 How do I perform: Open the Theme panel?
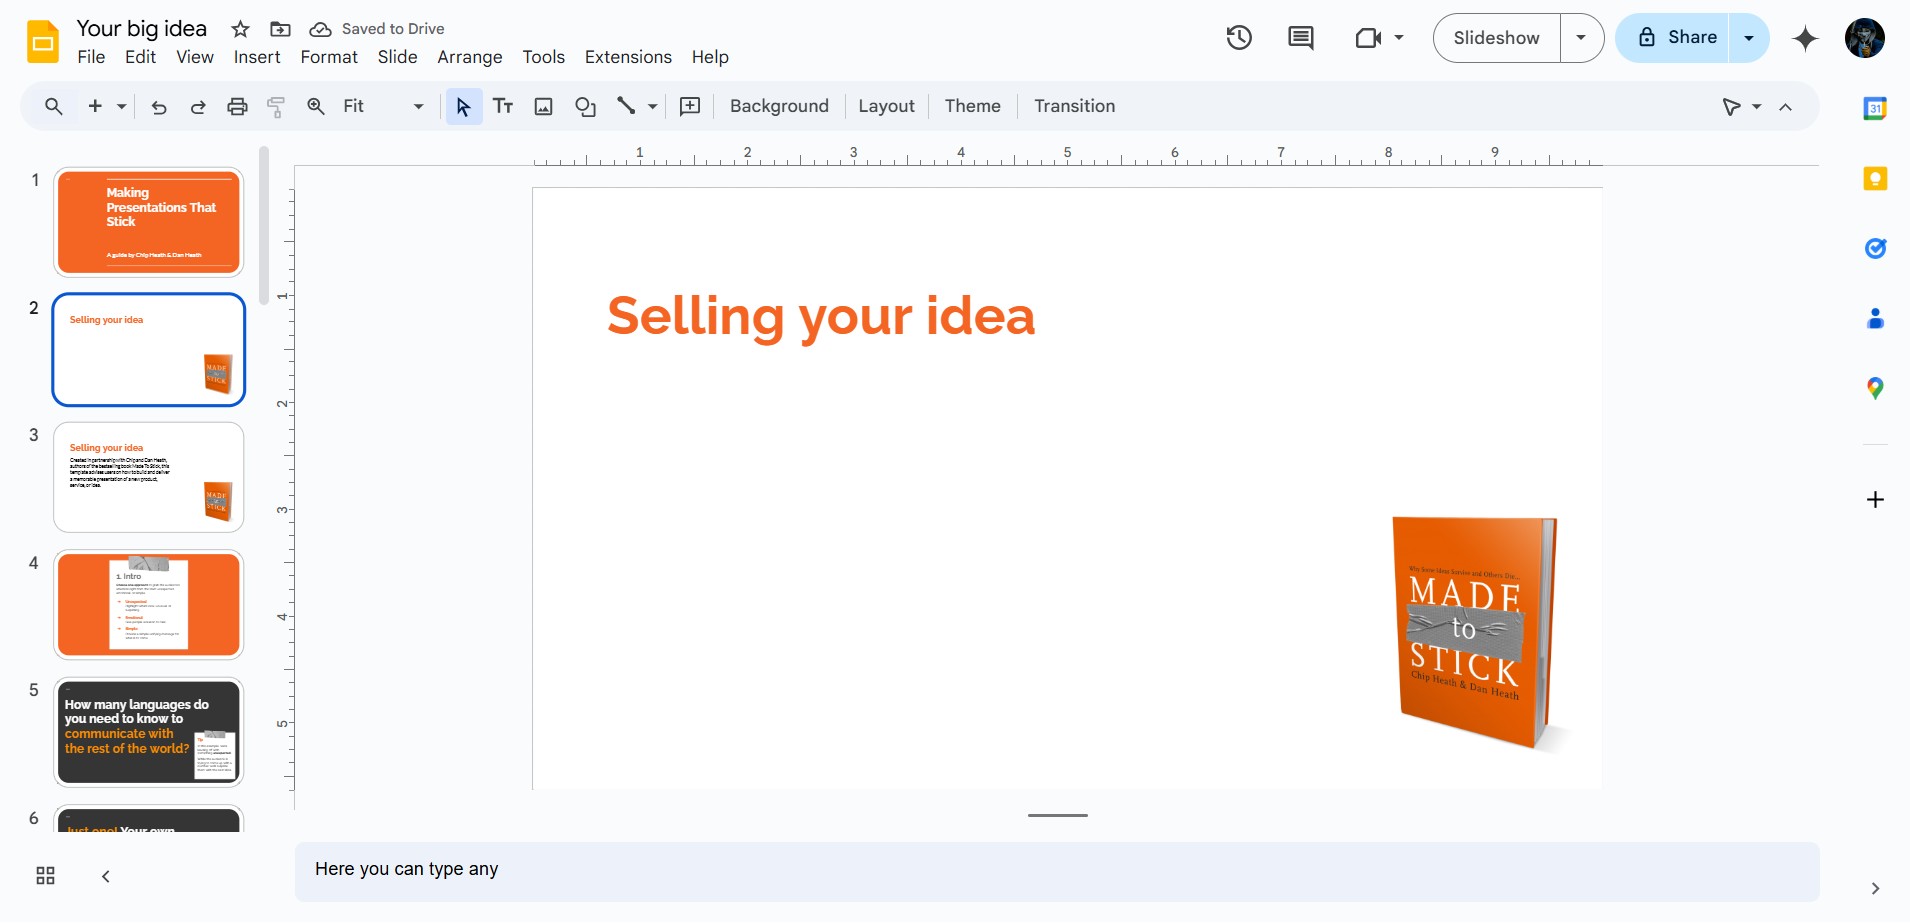(x=972, y=106)
